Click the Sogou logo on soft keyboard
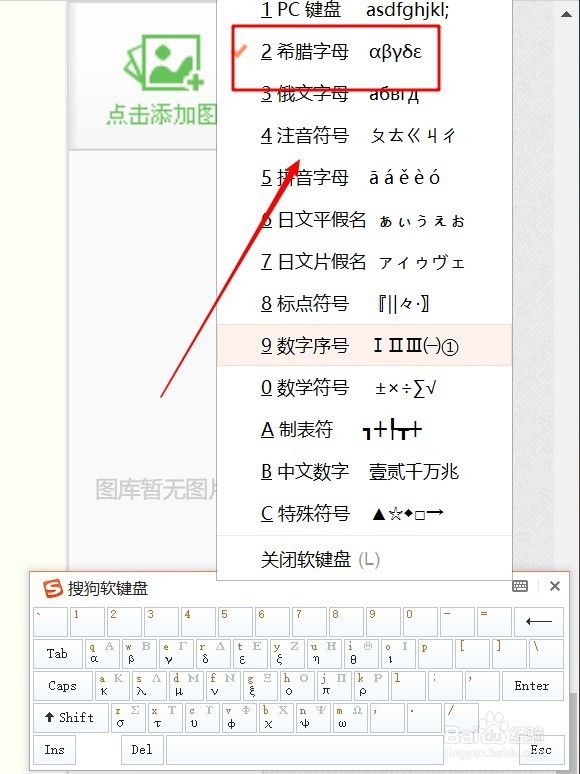The height and width of the screenshot is (774, 580). tap(52, 588)
